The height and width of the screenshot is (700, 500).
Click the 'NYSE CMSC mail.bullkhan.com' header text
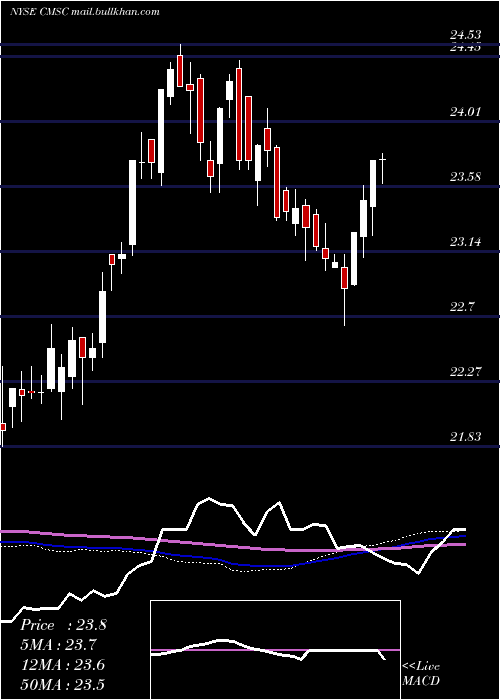tap(85, 12)
